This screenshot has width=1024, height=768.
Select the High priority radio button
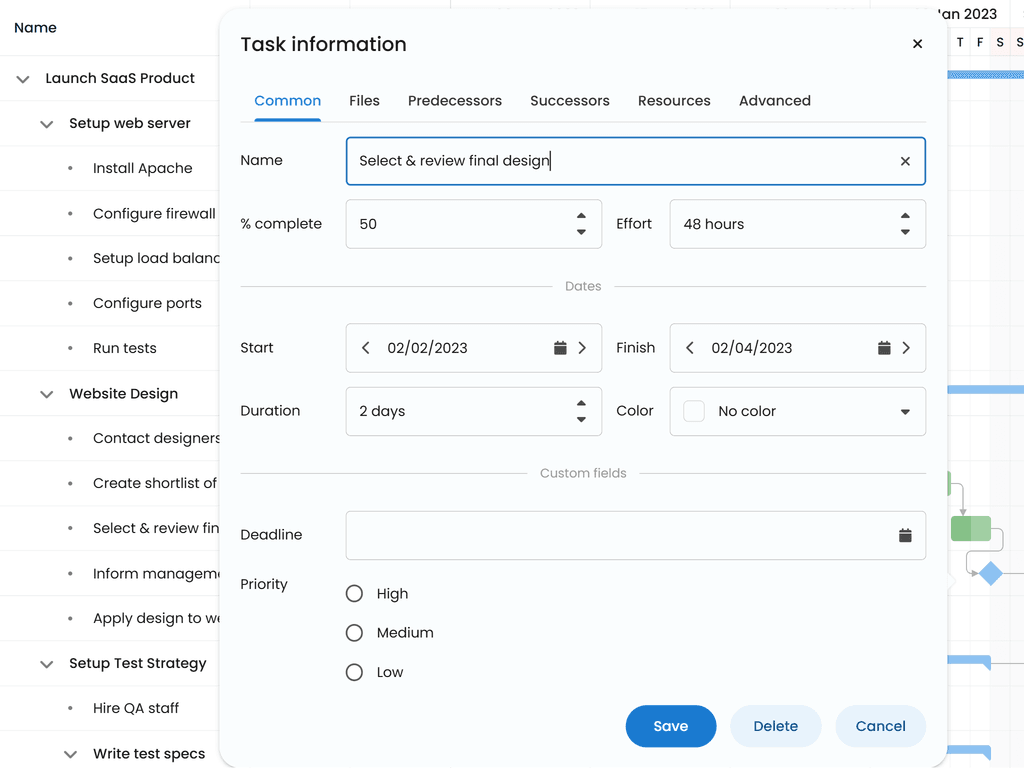click(x=353, y=593)
